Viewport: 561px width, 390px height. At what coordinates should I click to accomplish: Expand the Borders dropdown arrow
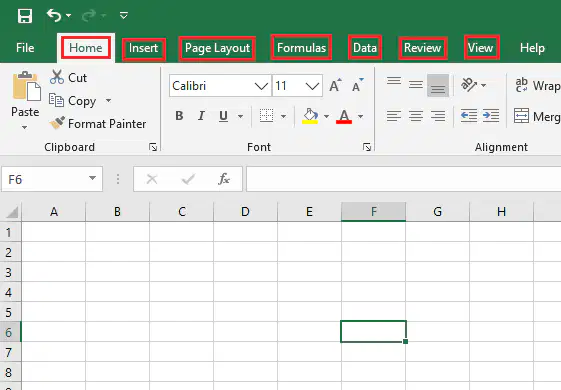click(283, 116)
